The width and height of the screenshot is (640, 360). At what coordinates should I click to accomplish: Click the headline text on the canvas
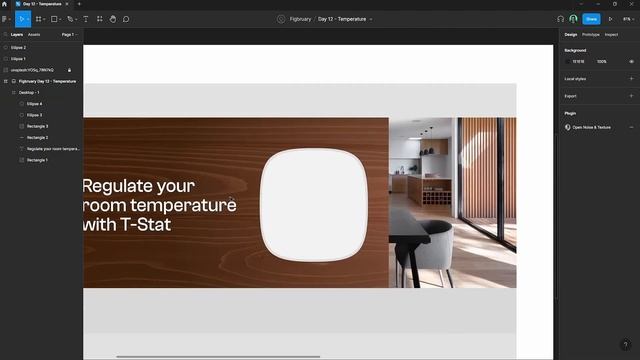point(160,205)
